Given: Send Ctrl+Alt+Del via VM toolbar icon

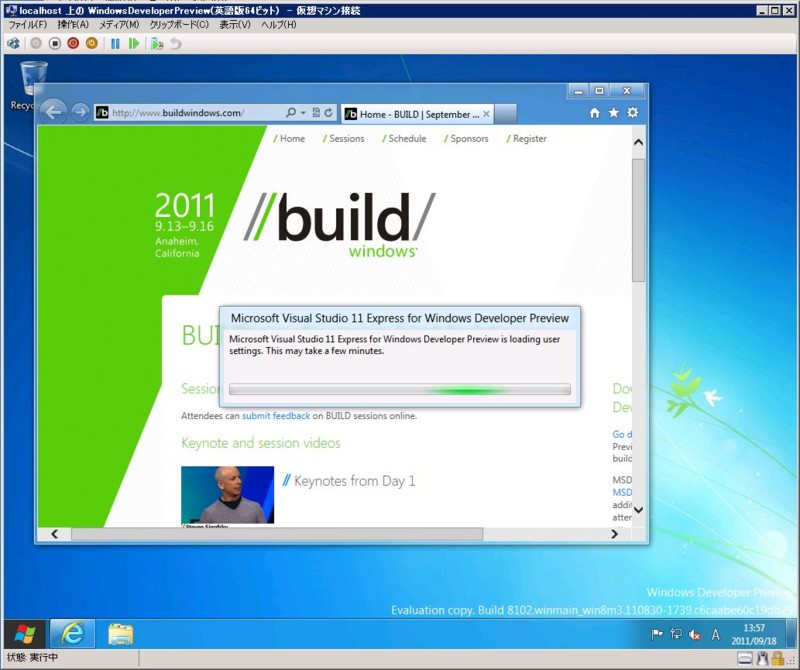Looking at the screenshot, I should (14, 43).
